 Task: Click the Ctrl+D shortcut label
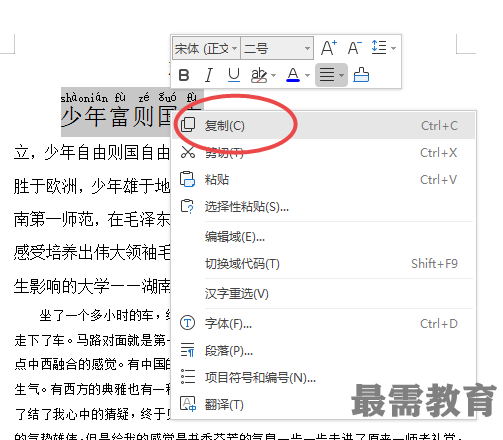pyautogui.click(x=439, y=323)
